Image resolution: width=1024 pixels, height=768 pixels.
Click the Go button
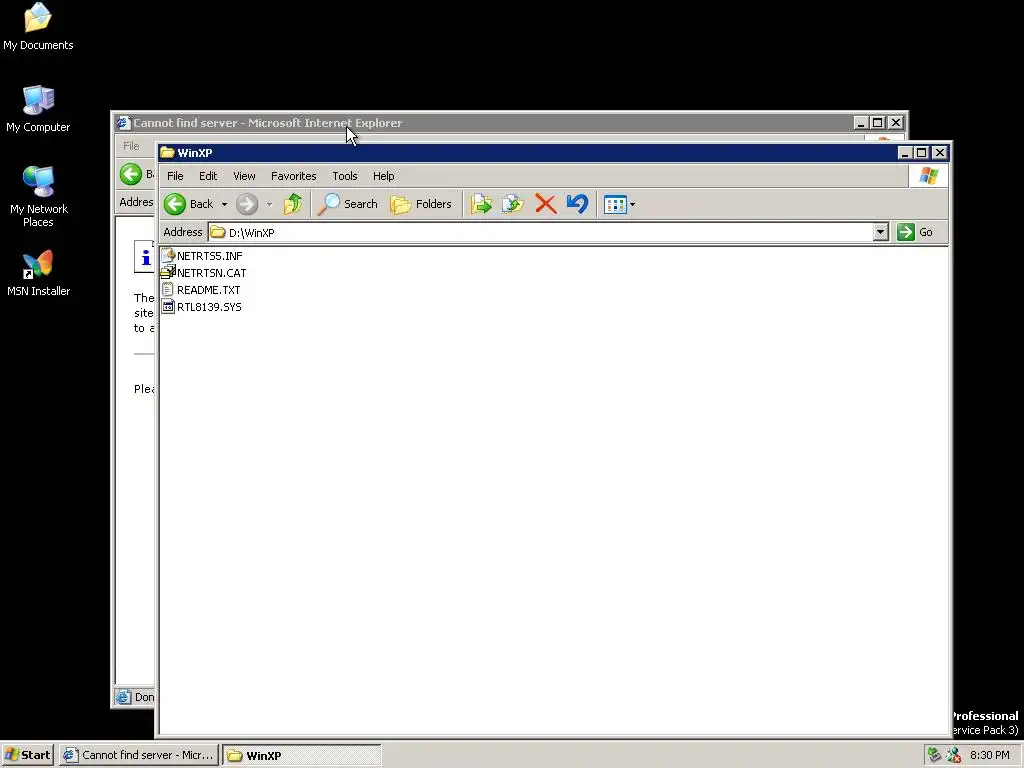(916, 232)
